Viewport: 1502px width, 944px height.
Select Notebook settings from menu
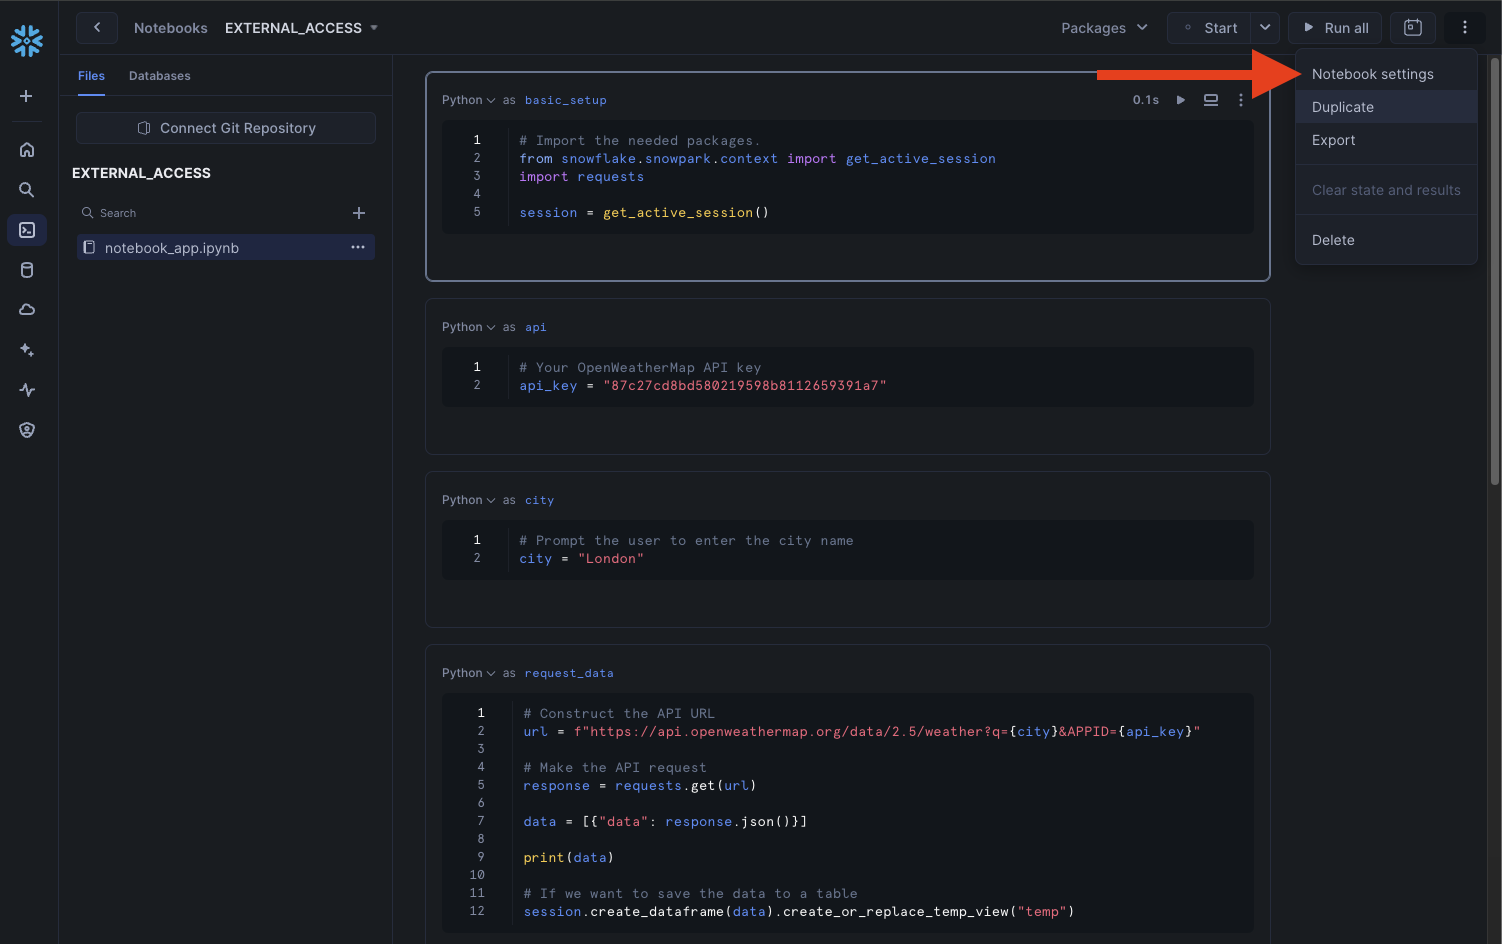point(1372,74)
